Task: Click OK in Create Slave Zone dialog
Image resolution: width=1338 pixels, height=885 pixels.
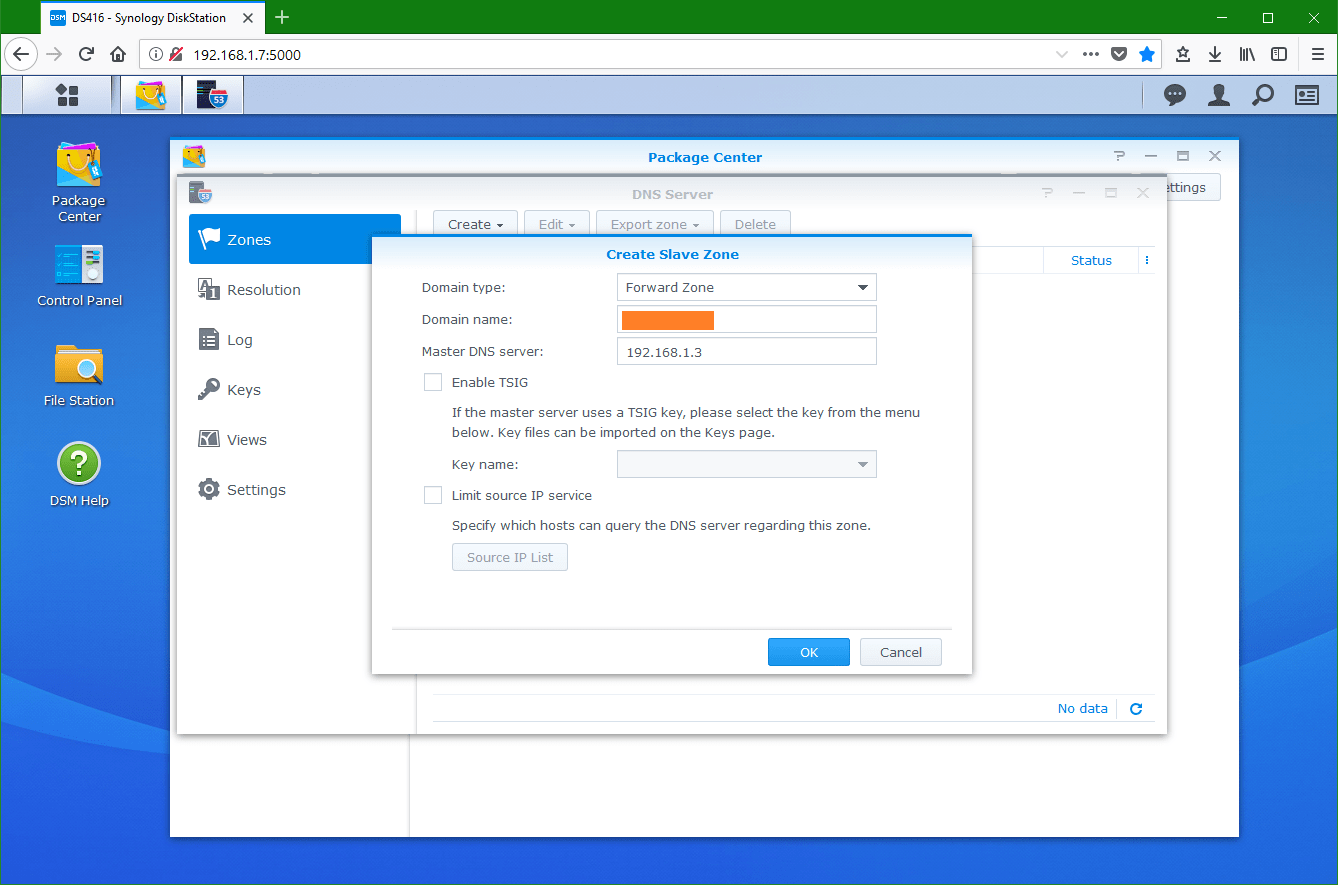Action: (809, 652)
